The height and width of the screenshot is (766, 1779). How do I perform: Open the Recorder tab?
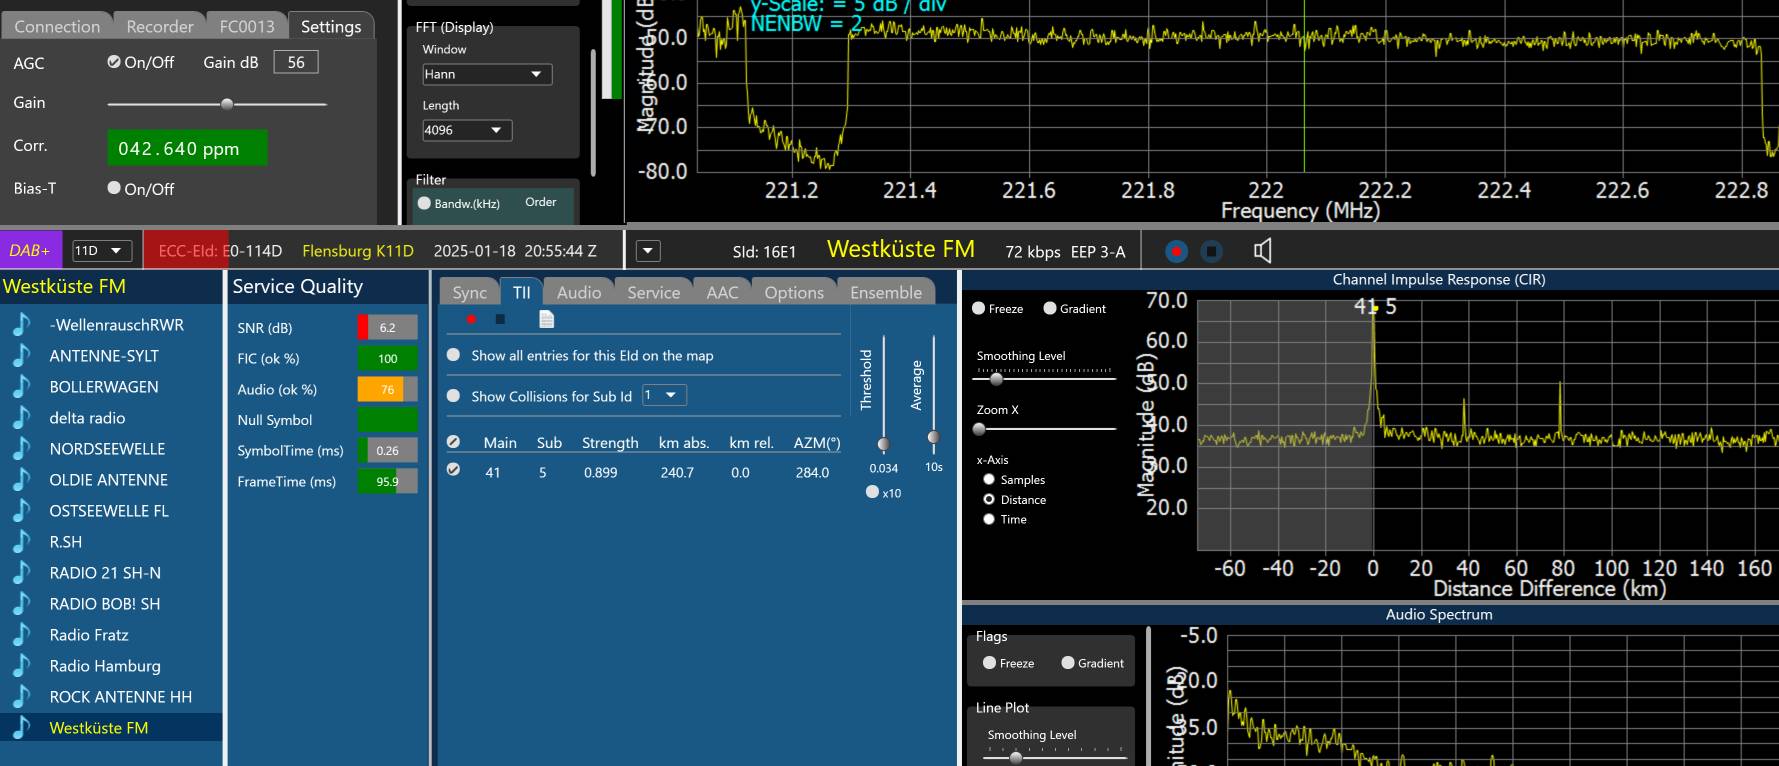pos(160,26)
